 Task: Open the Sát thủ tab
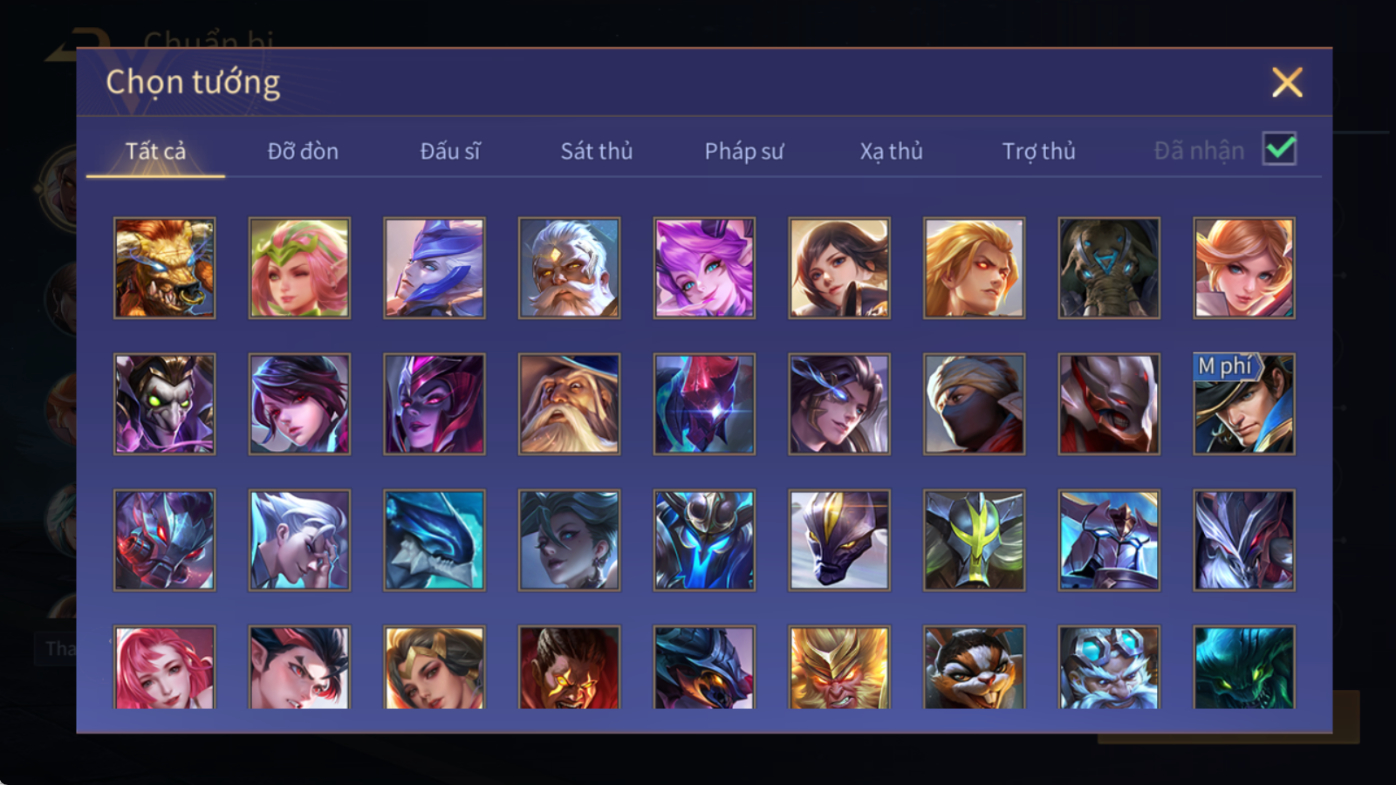pyautogui.click(x=596, y=151)
